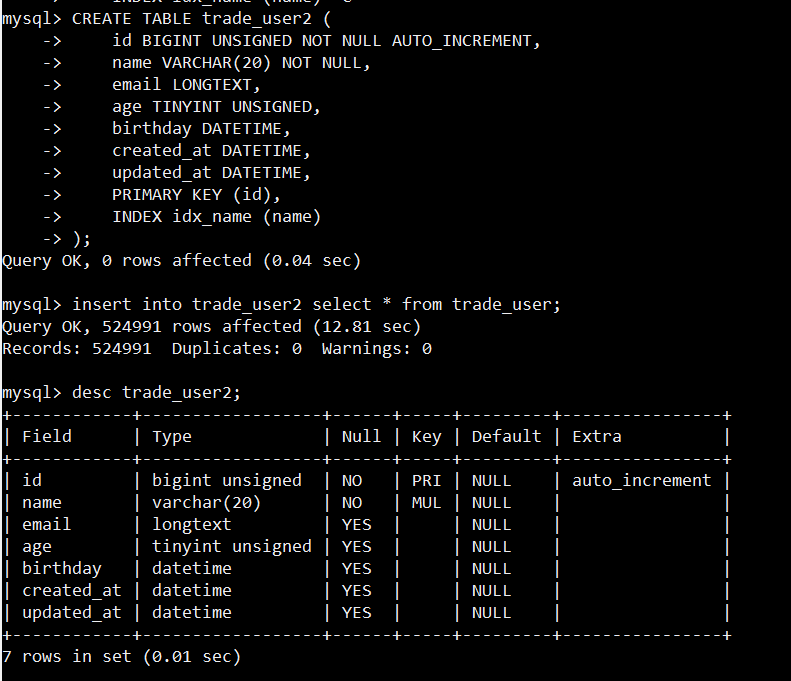Image resolution: width=791 pixels, height=681 pixels.
Task: Click the Default column header
Action: point(506,436)
